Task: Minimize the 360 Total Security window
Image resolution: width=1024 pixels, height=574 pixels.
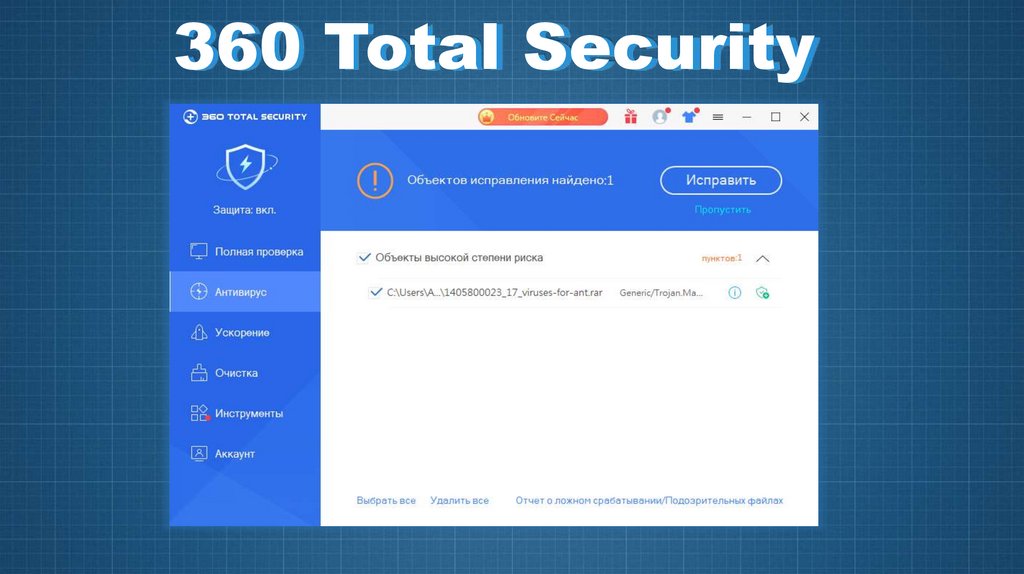Action: [746, 117]
